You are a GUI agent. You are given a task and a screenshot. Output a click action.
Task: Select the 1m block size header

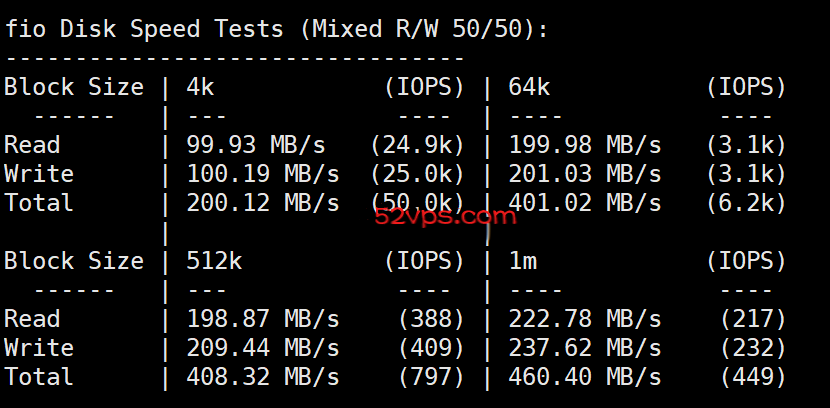click(522, 261)
